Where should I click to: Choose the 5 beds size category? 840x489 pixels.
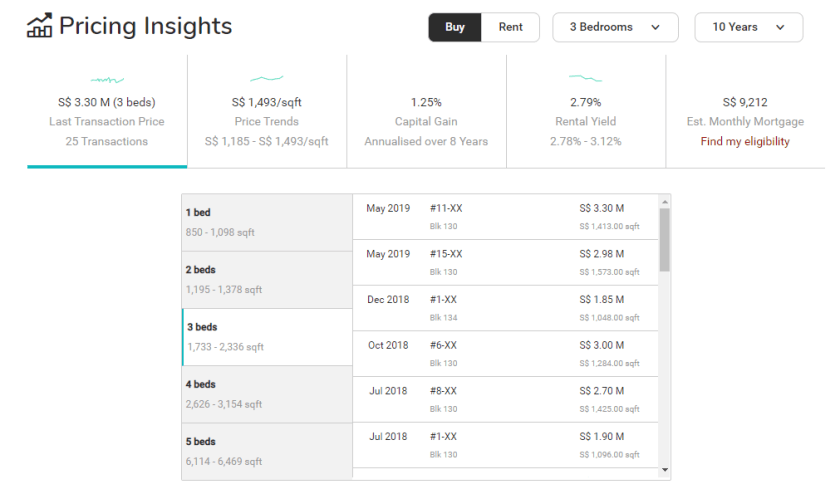pos(267,451)
